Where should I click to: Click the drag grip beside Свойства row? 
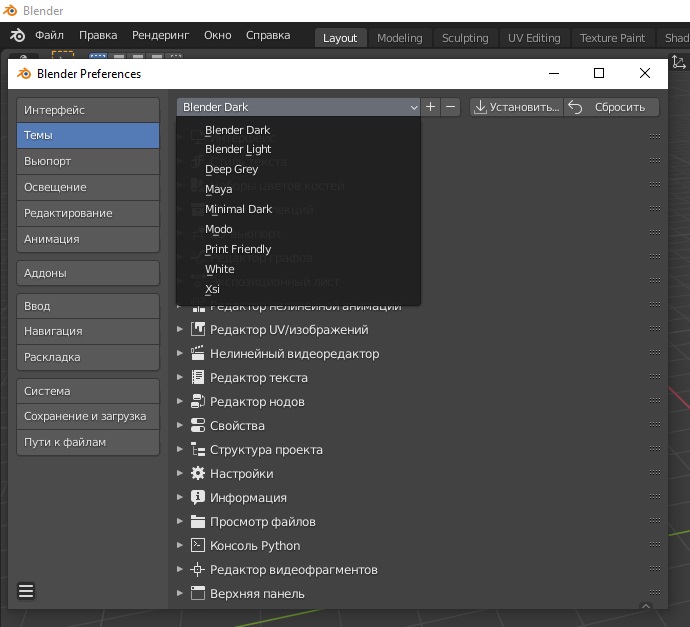[x=655, y=426]
